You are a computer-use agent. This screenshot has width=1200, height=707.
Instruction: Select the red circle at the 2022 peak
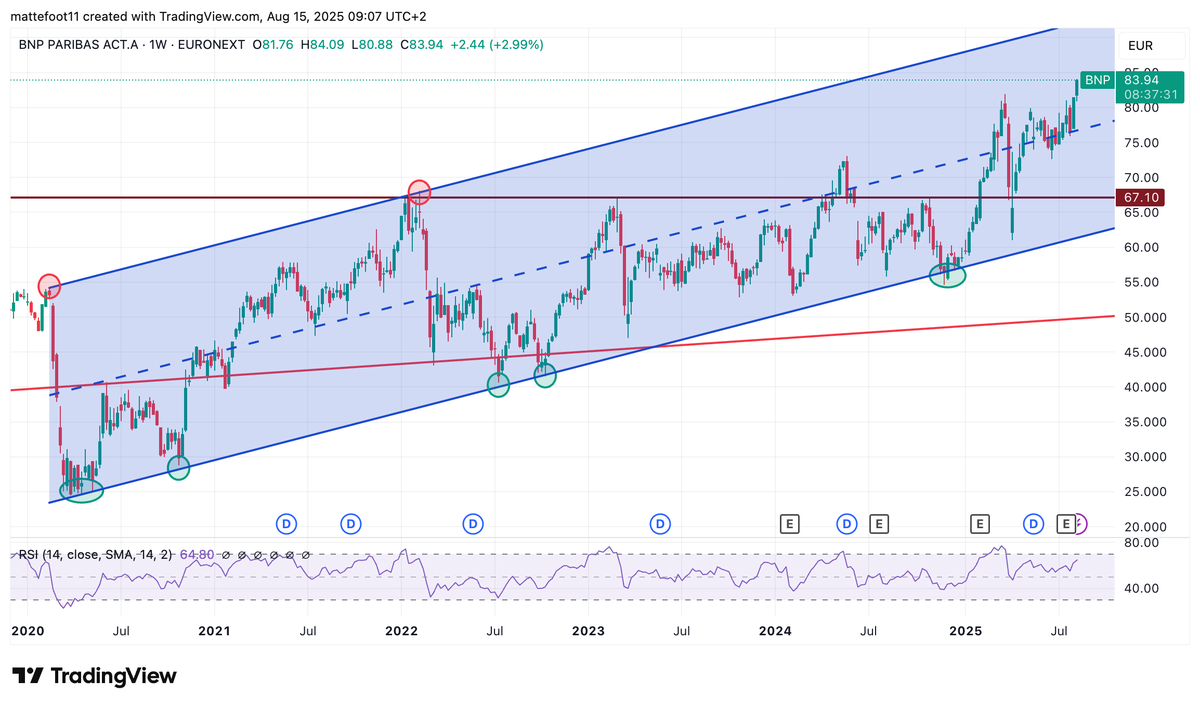pyautogui.click(x=419, y=192)
